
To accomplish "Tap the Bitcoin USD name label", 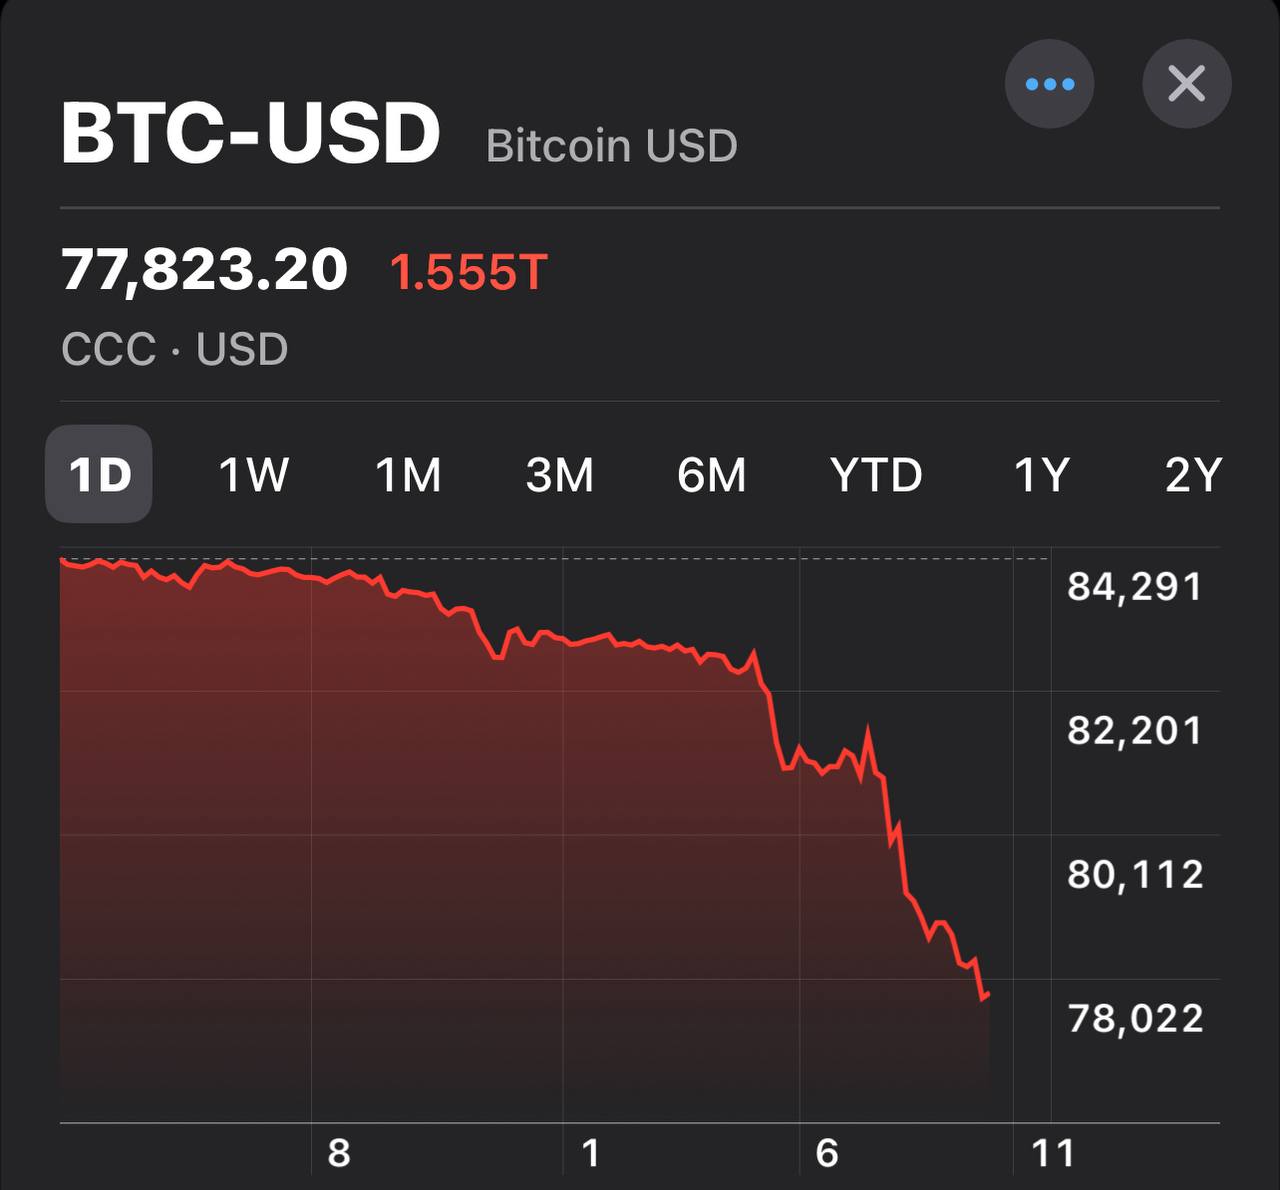I will (x=611, y=146).
